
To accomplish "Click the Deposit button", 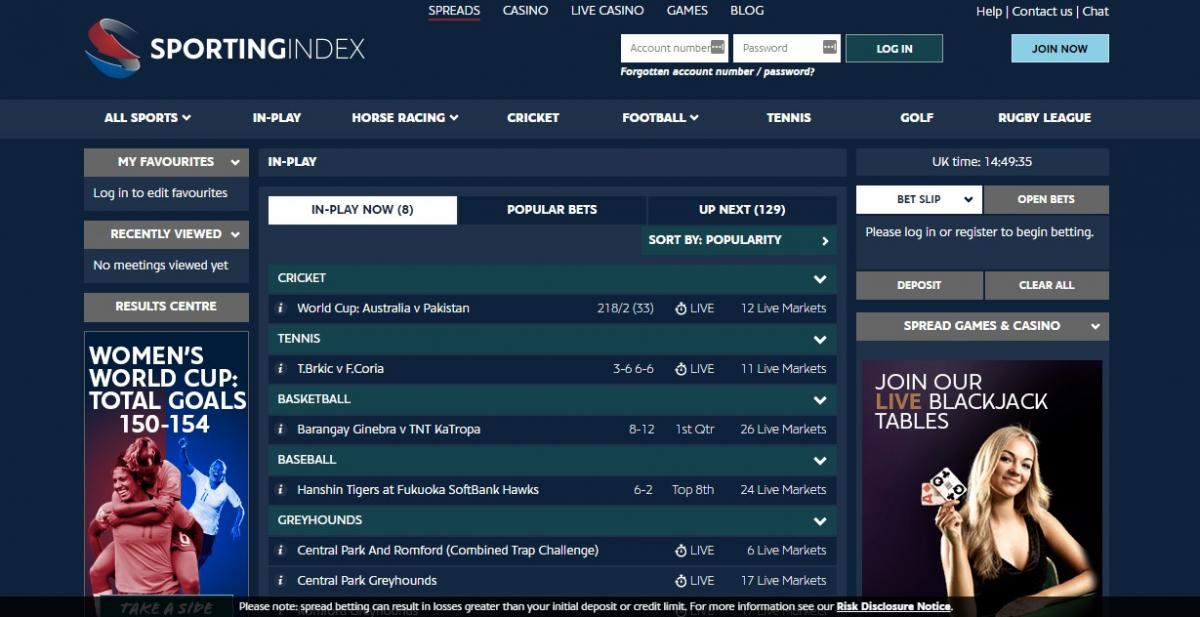I will pos(919,285).
